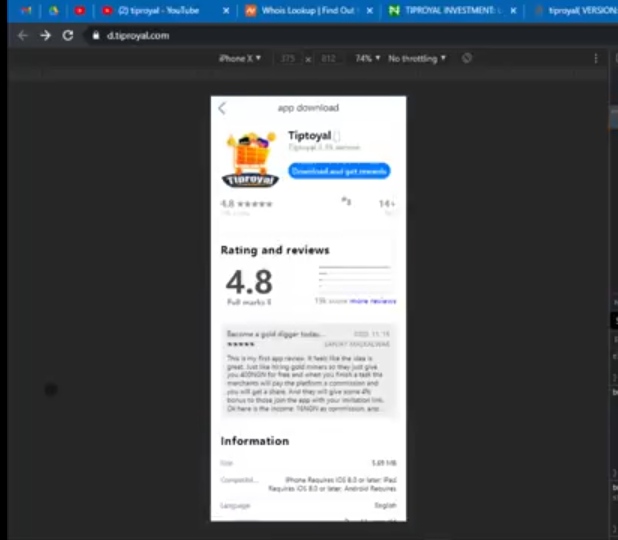Click the browser back arrow
This screenshot has height=540, width=618.
coord(22,36)
